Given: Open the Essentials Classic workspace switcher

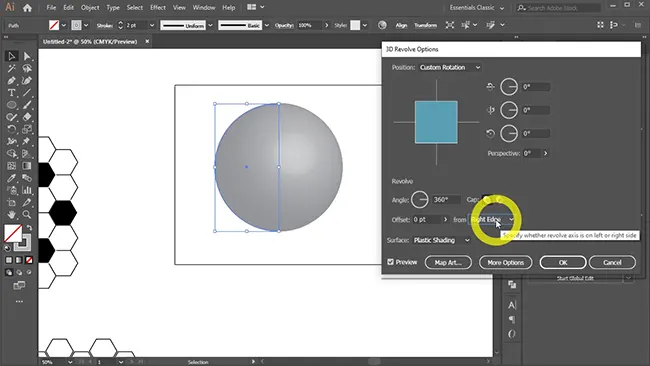Looking at the screenshot, I should [x=477, y=7].
